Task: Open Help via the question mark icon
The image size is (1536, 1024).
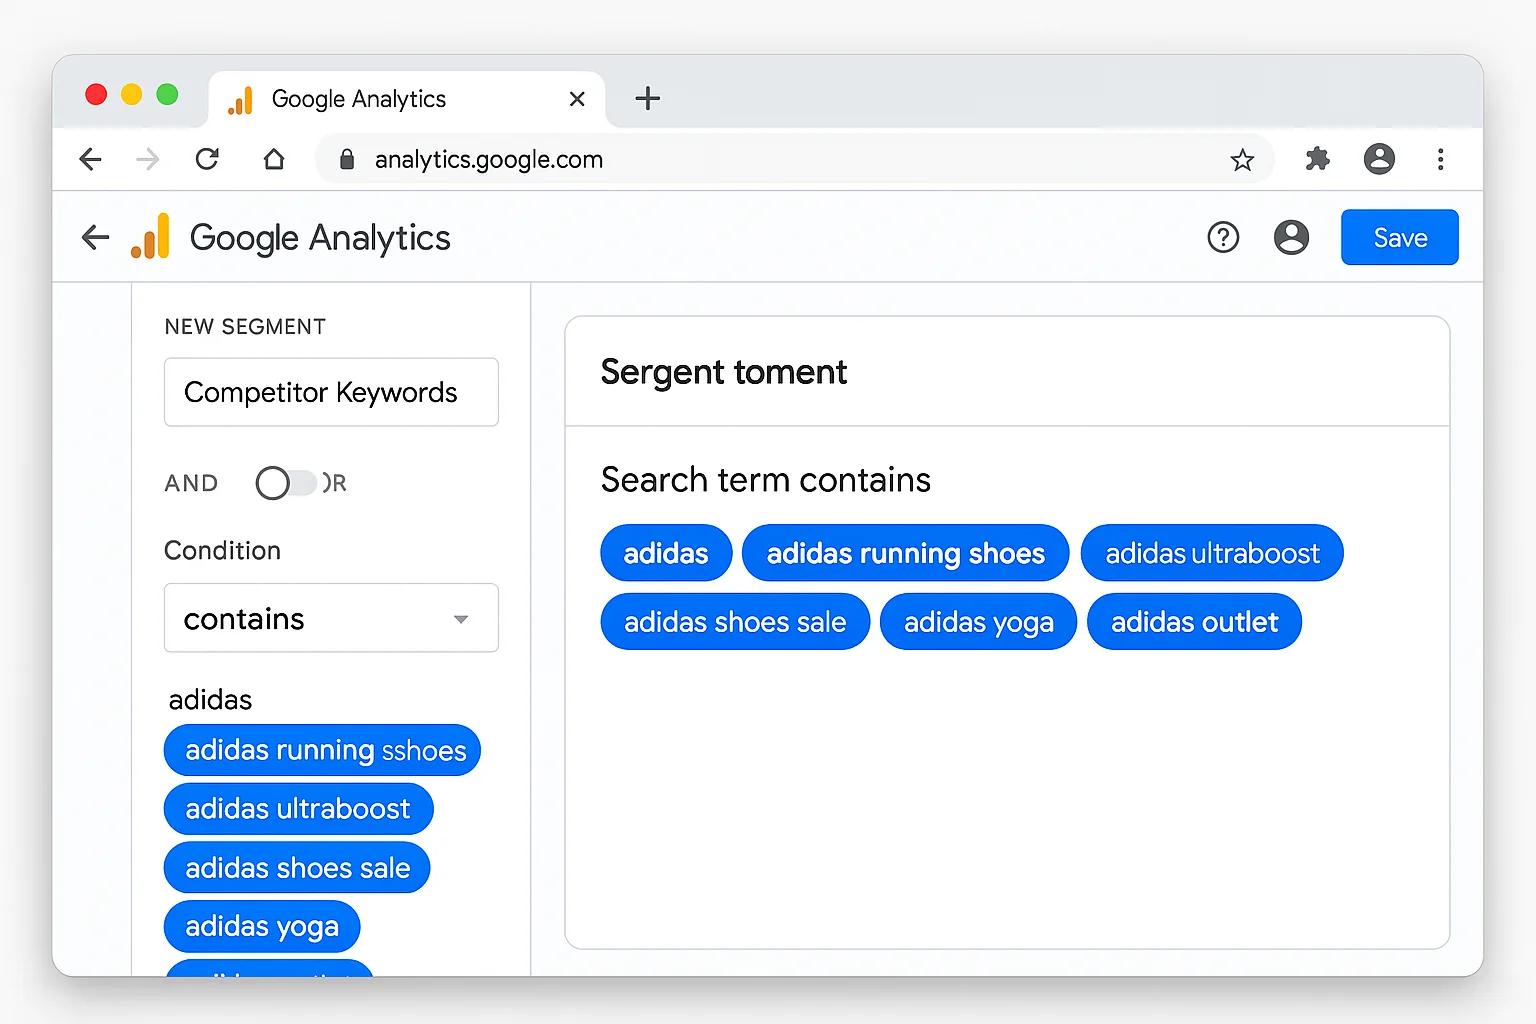Action: pos(1223,237)
